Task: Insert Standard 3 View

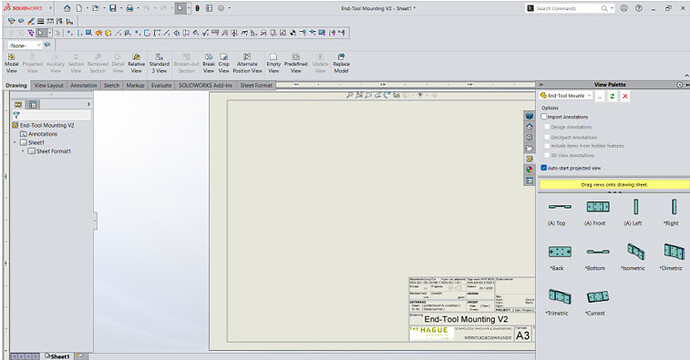Action: point(159,63)
